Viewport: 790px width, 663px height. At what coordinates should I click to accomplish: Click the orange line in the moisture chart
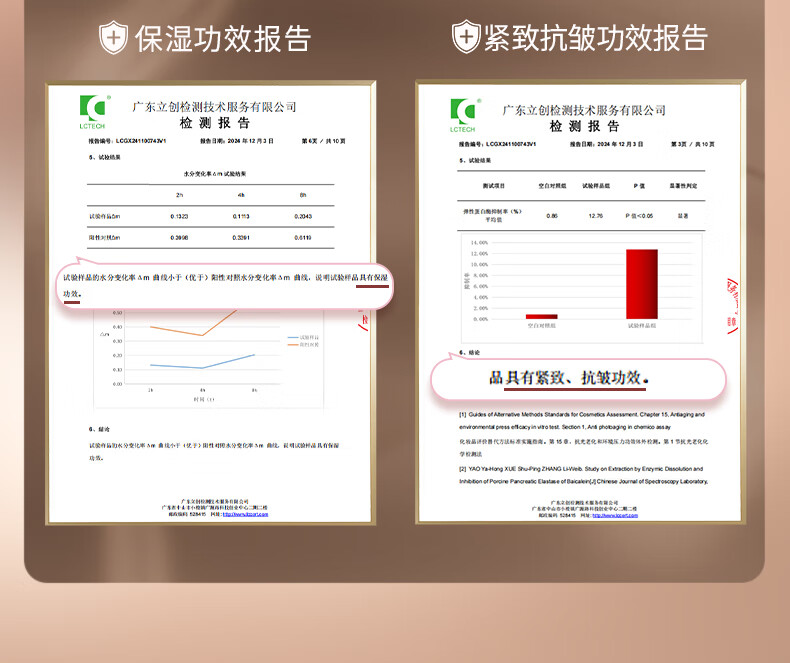click(x=177, y=331)
